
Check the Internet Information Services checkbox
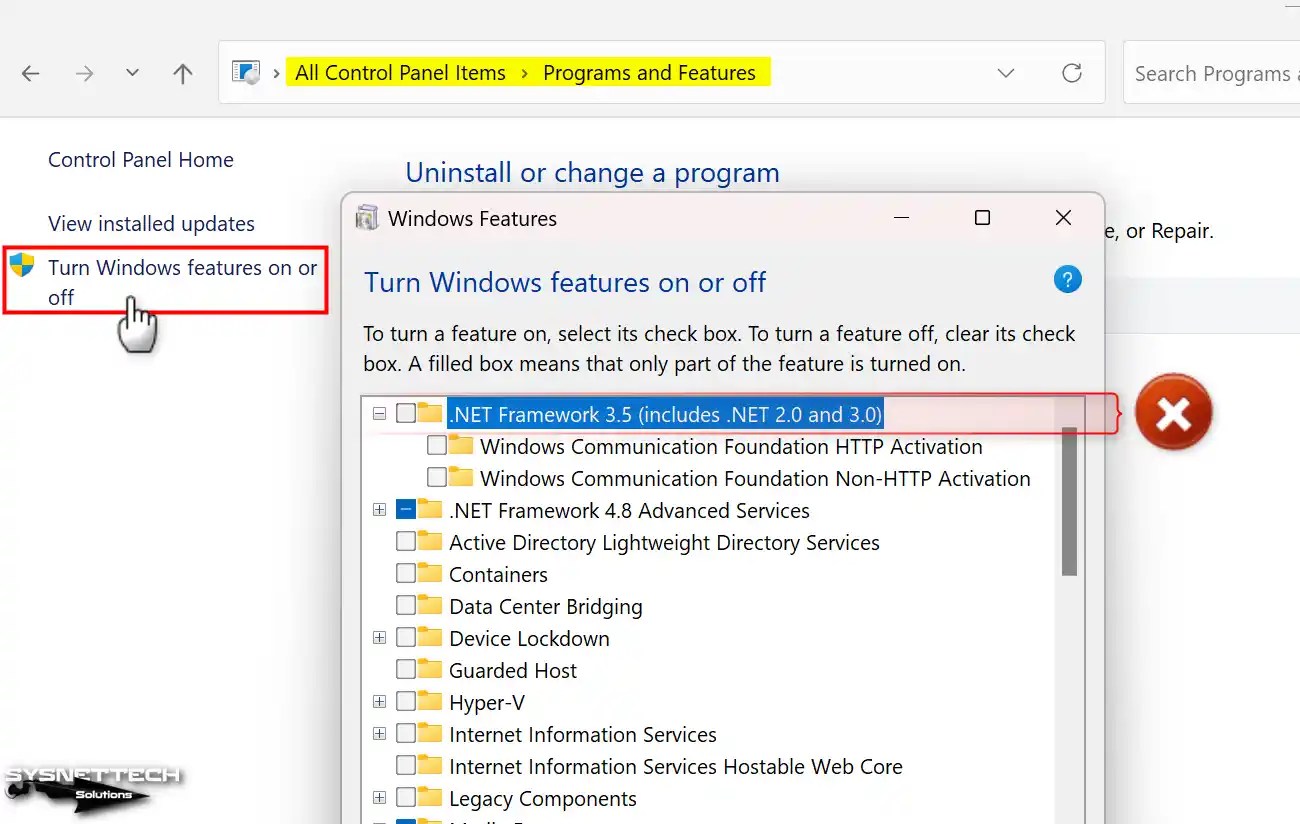(406, 734)
